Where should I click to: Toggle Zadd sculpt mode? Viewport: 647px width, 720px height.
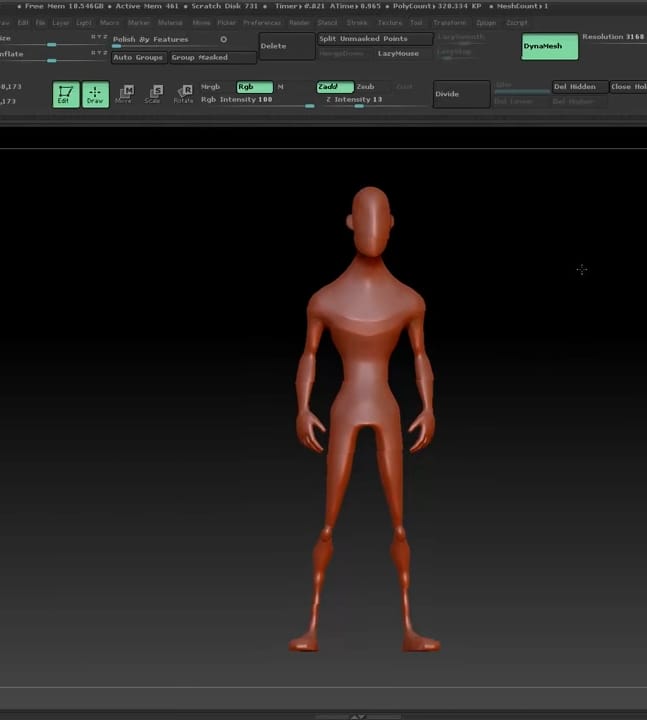point(335,87)
